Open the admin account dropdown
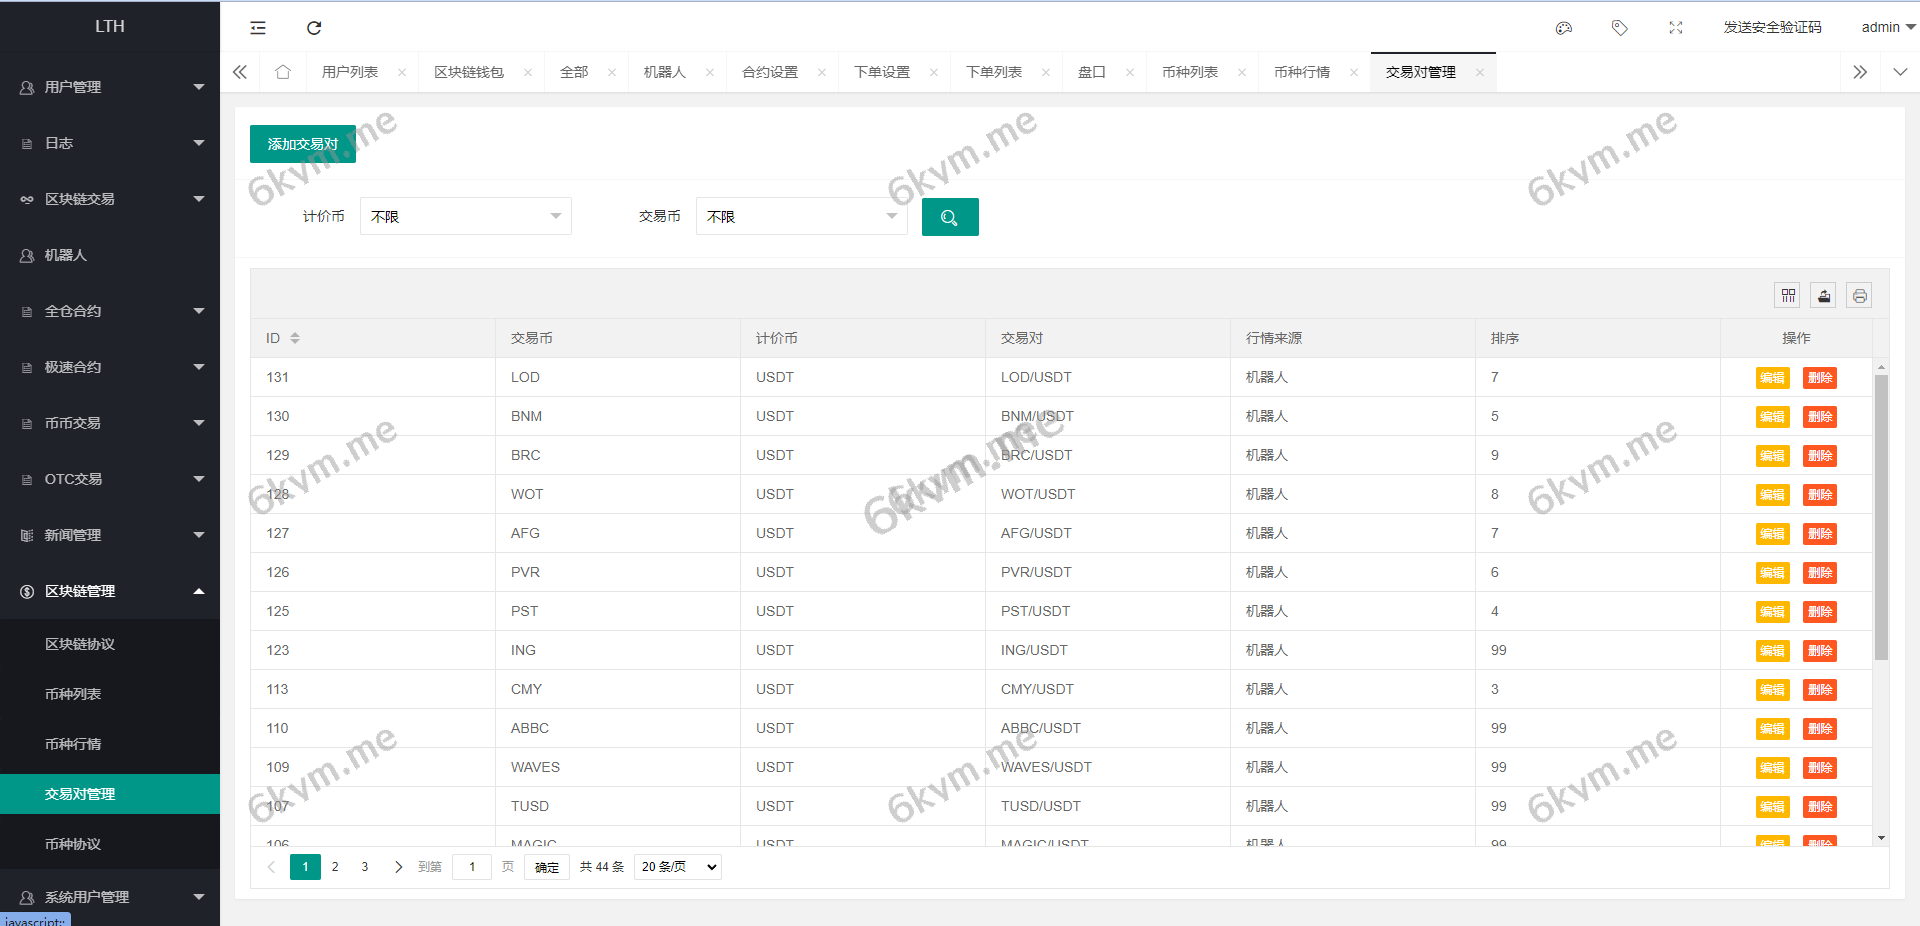This screenshot has height=926, width=1920. [1884, 27]
